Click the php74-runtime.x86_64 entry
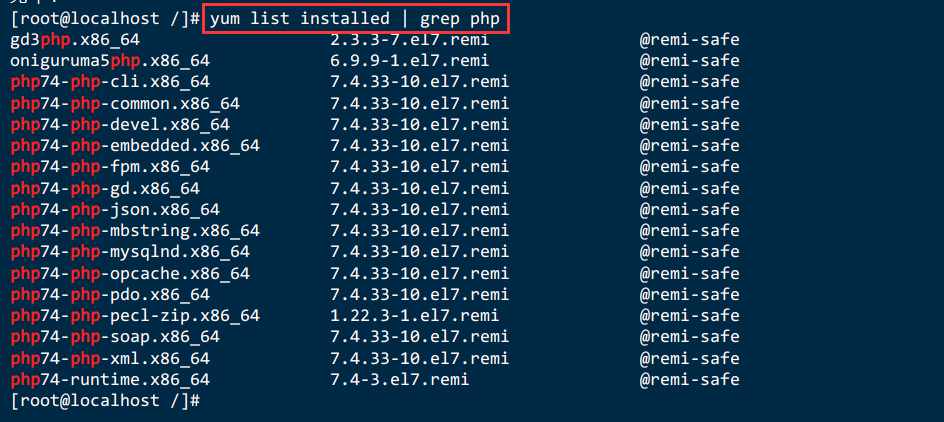 click(x=110, y=379)
